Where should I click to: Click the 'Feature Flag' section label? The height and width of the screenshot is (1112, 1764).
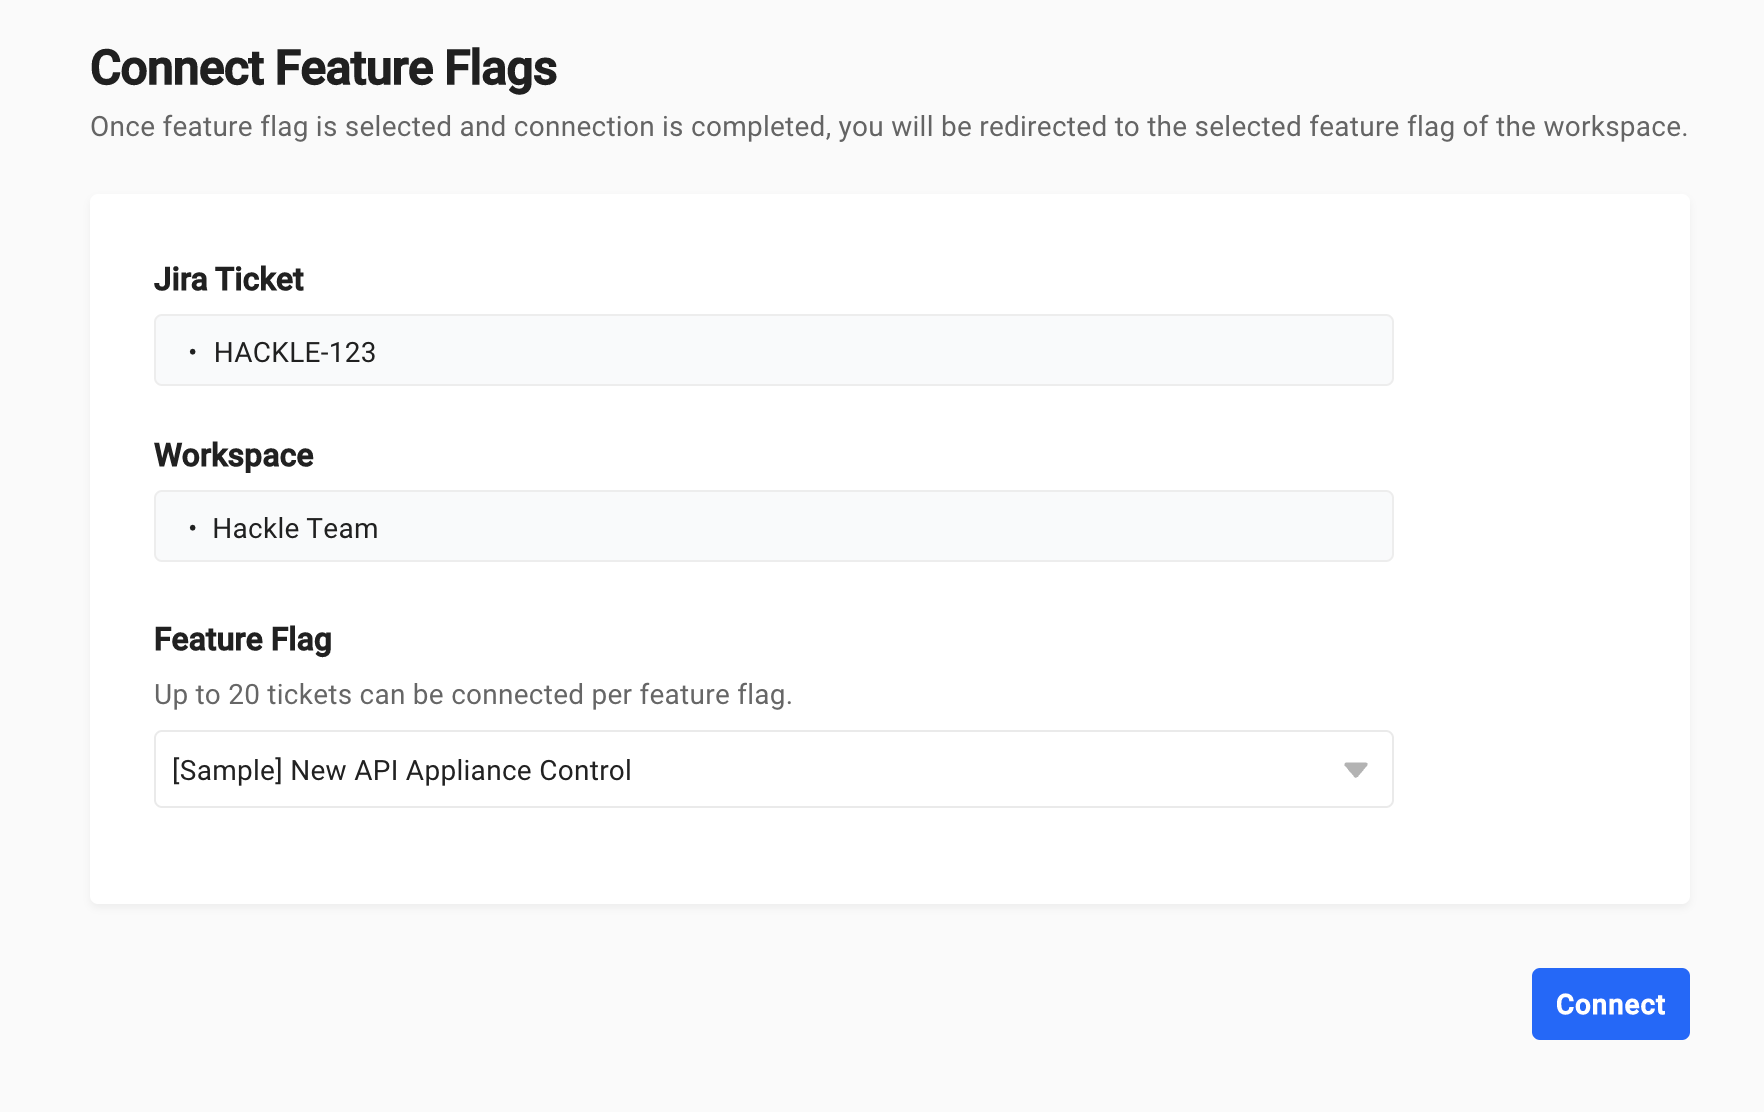[242, 639]
